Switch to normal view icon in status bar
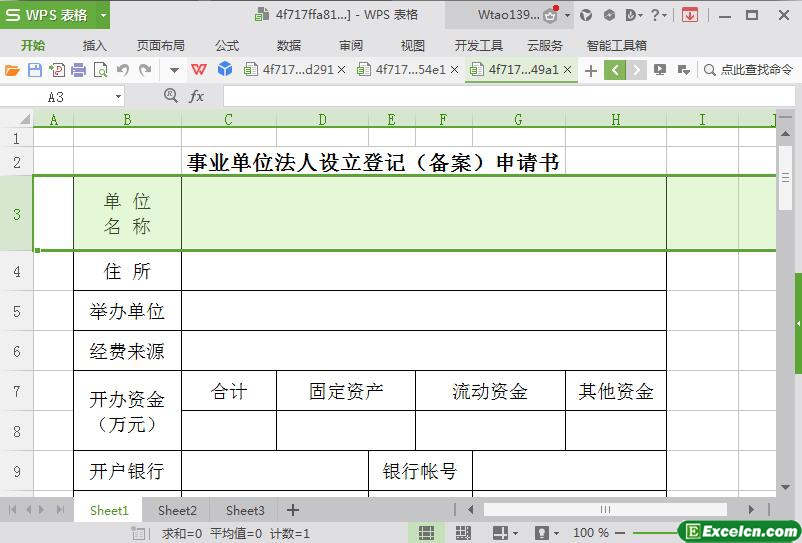 pyautogui.click(x=426, y=533)
